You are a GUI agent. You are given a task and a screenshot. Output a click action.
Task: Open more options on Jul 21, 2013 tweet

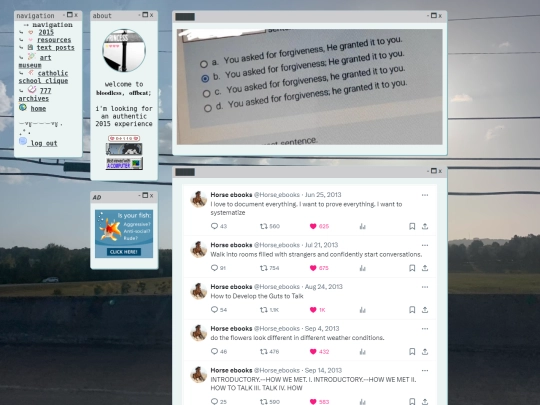click(425, 245)
